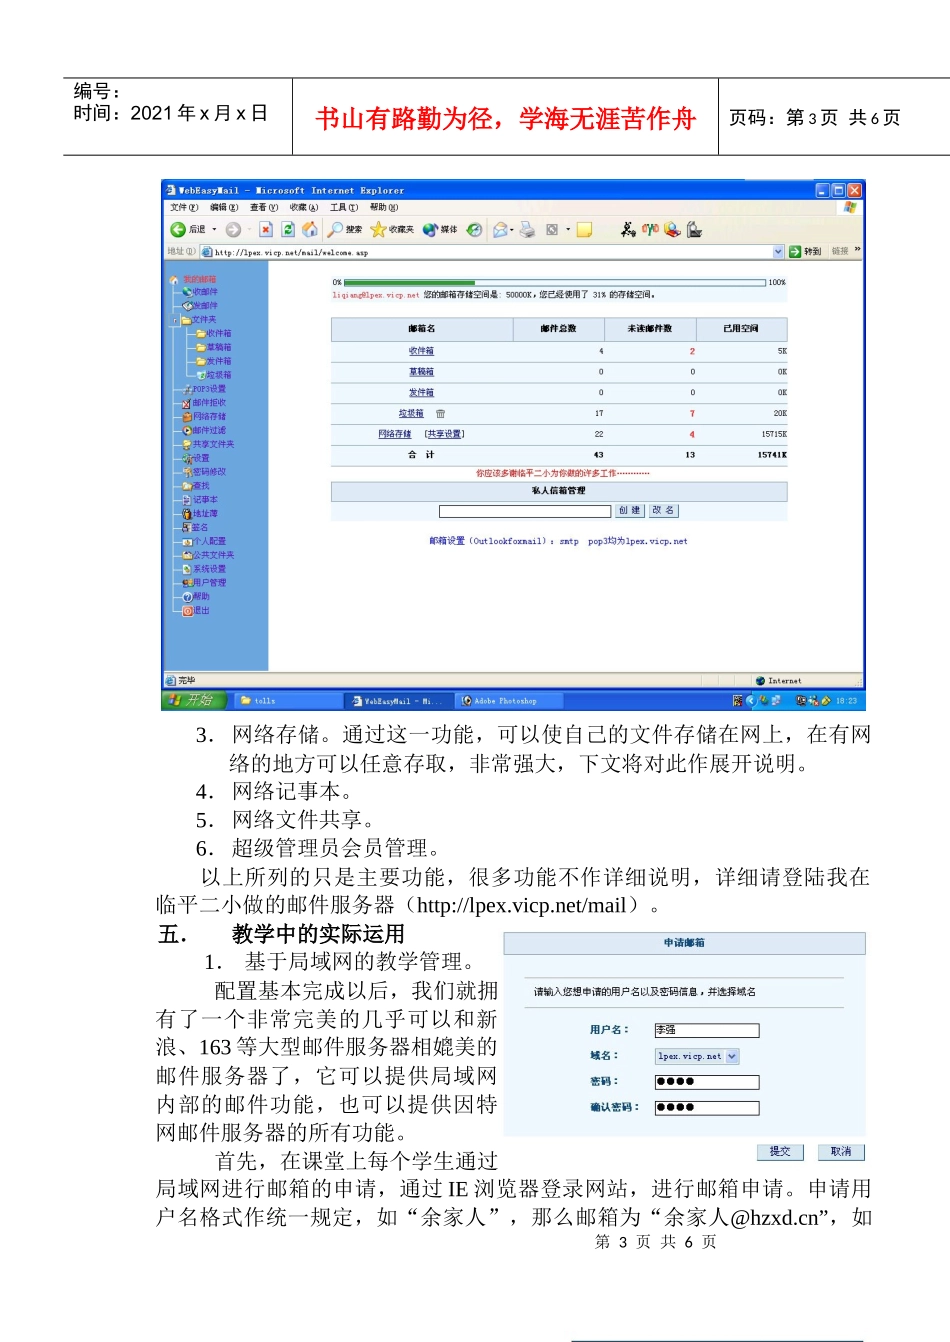Click the 共享设置 link
This screenshot has height=1342, width=950.
[444, 434]
